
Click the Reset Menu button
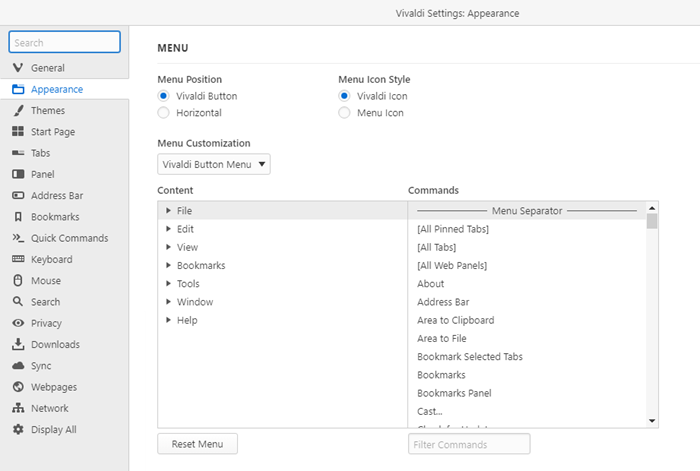coord(197,444)
